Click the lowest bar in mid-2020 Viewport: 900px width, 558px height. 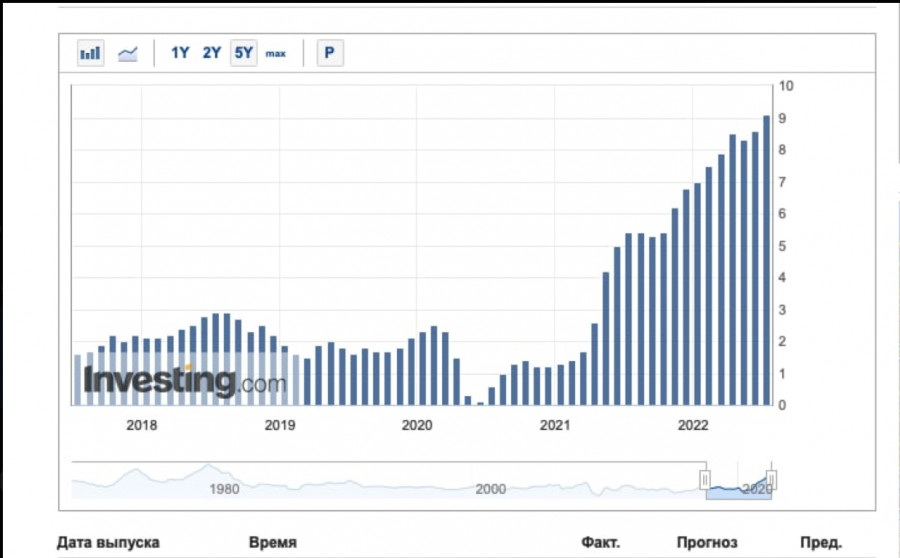pos(480,403)
